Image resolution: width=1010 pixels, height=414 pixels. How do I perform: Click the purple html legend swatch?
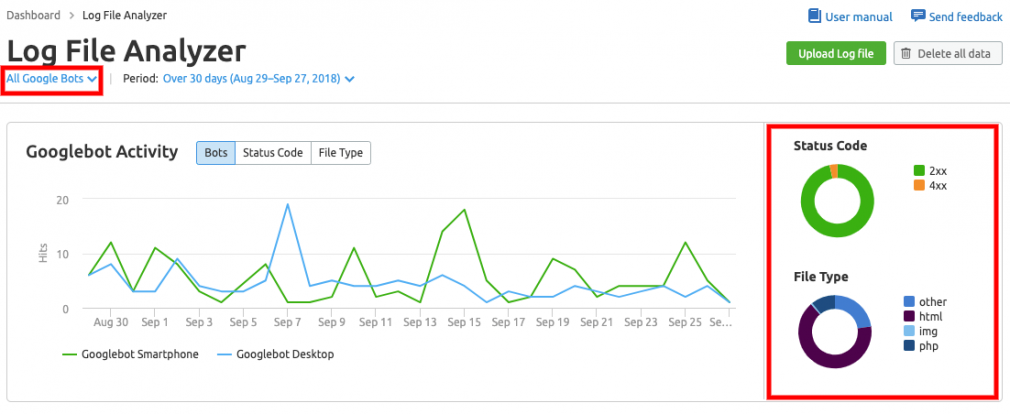(x=909, y=316)
